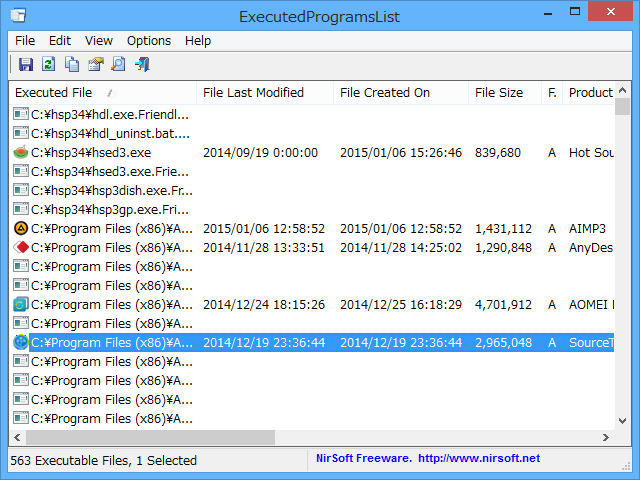The height and width of the screenshot is (480, 640).
Task: Click the AOMEI product name cell
Action: tap(591, 304)
